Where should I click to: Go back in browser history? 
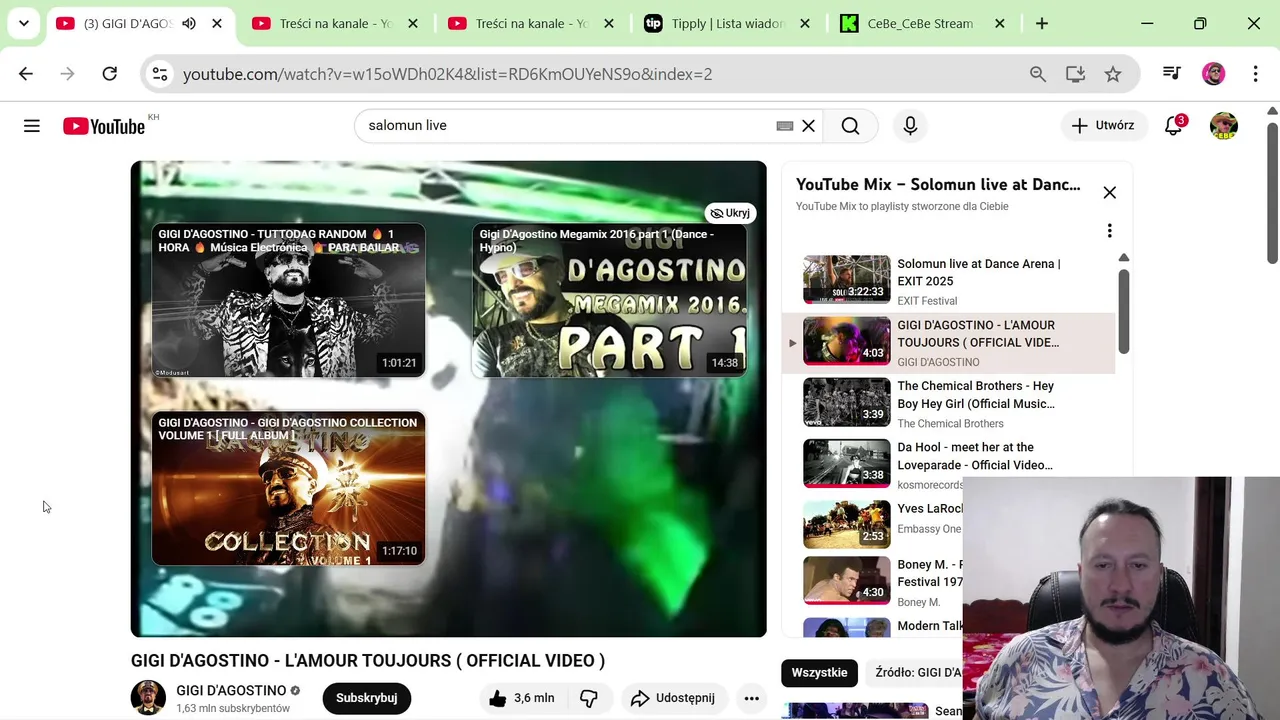[26, 74]
